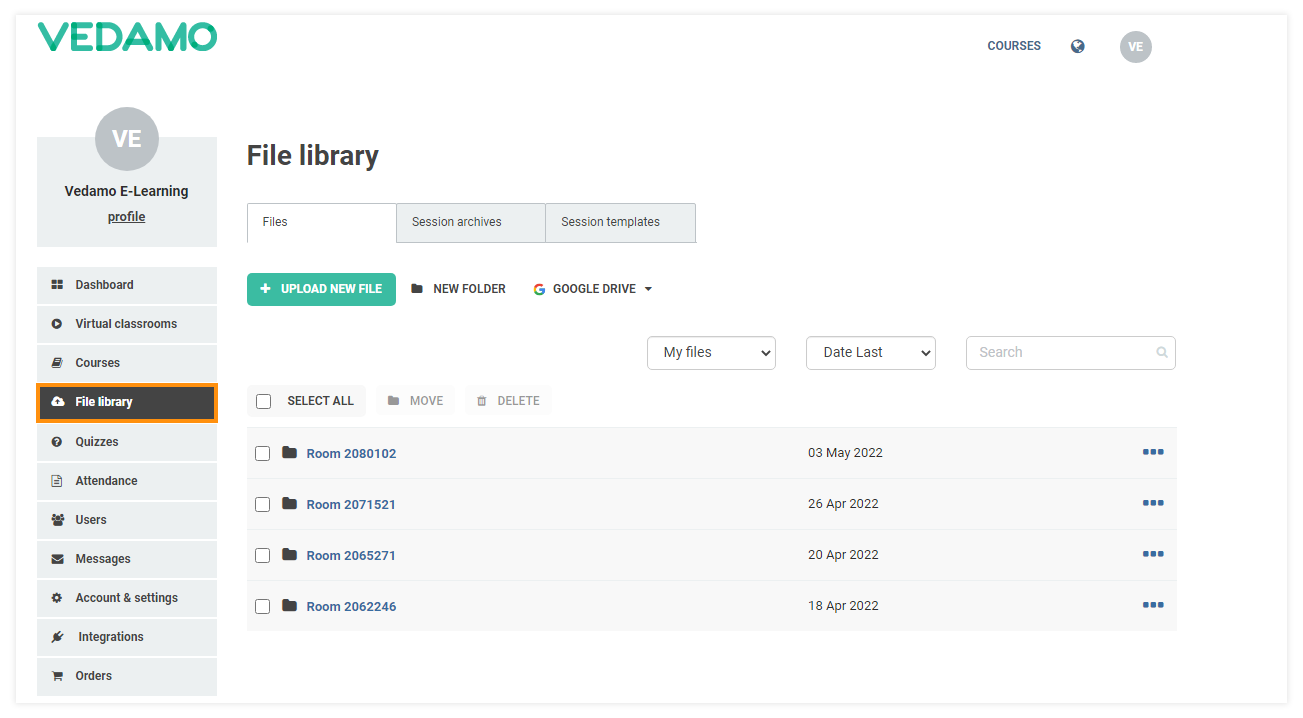Check the box for Room 2071521

(262, 504)
